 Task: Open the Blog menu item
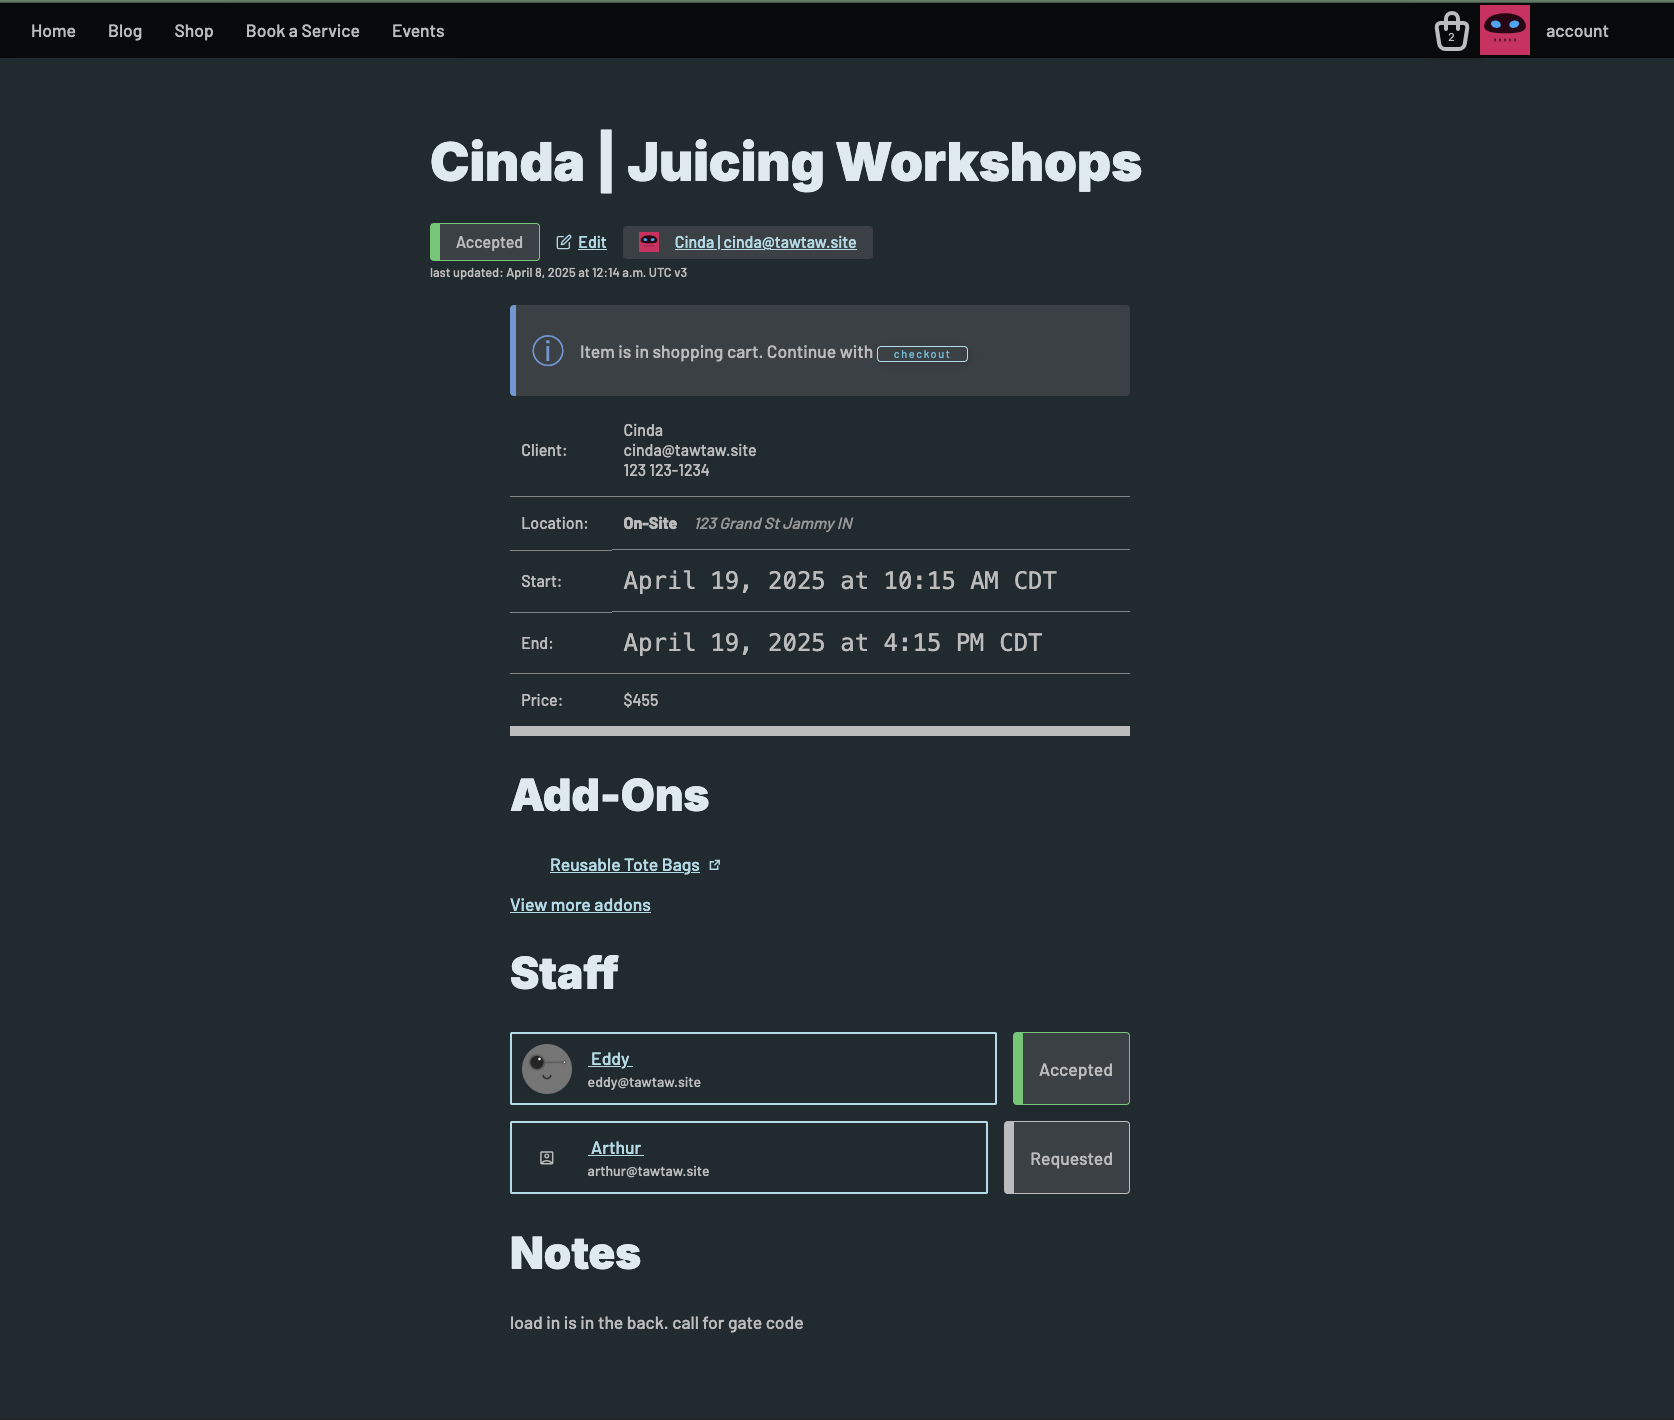(125, 31)
